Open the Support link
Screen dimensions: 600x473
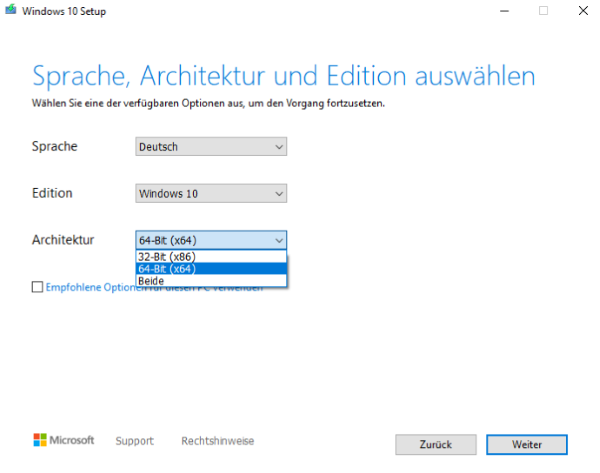[134, 441]
